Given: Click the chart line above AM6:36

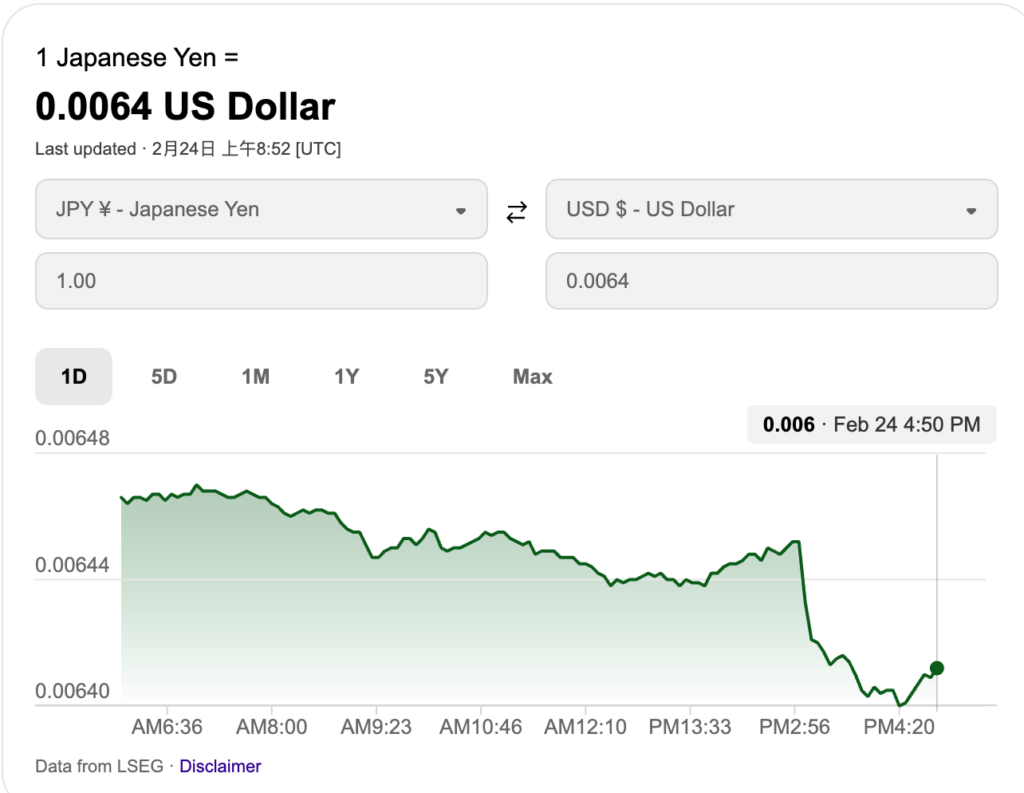Looking at the screenshot, I should coord(167,495).
